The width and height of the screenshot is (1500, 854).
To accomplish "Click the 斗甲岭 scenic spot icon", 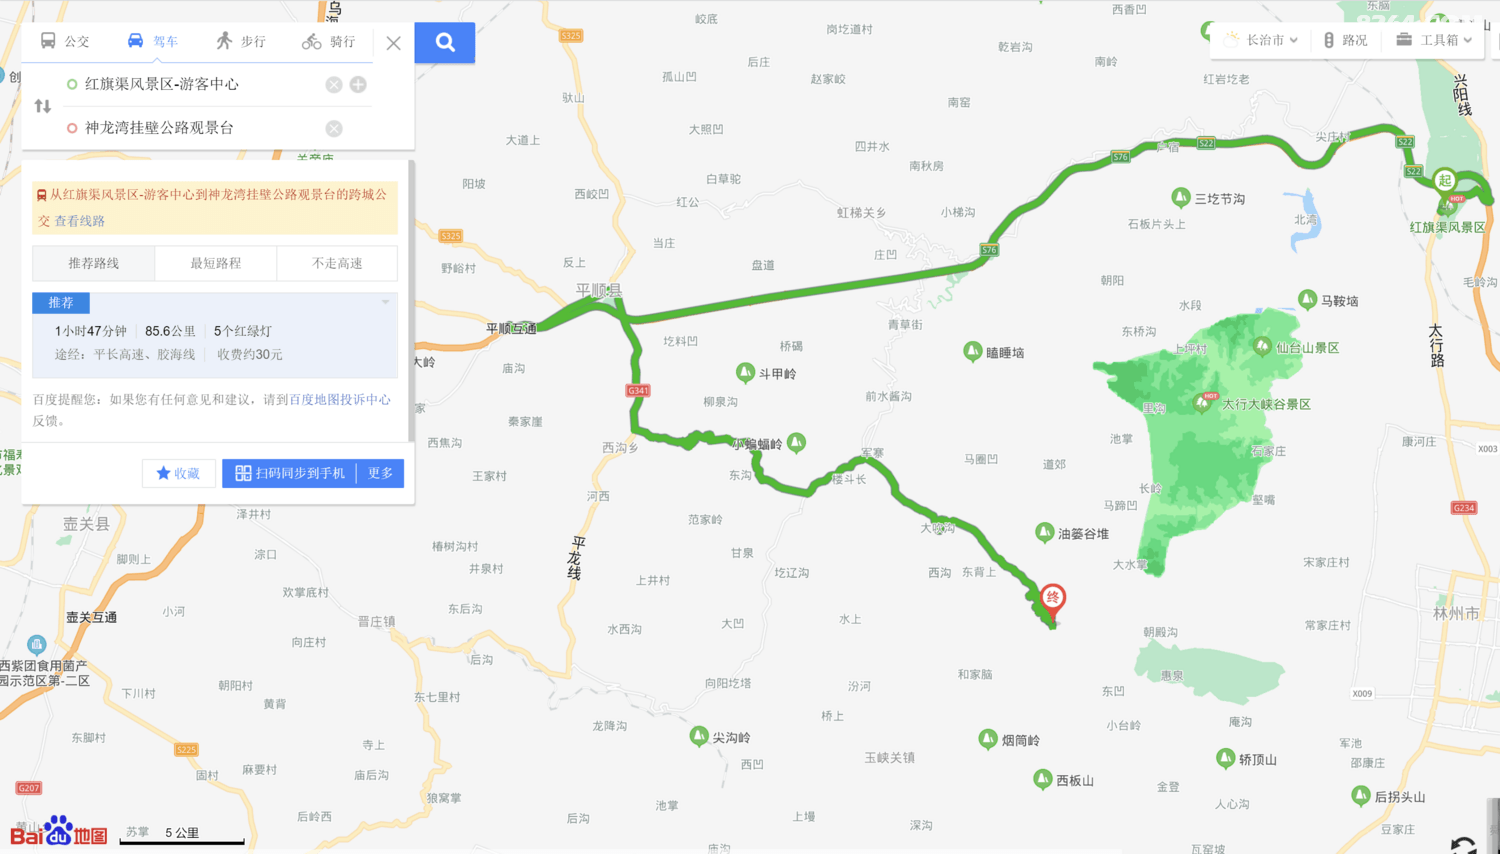I will click(x=745, y=373).
